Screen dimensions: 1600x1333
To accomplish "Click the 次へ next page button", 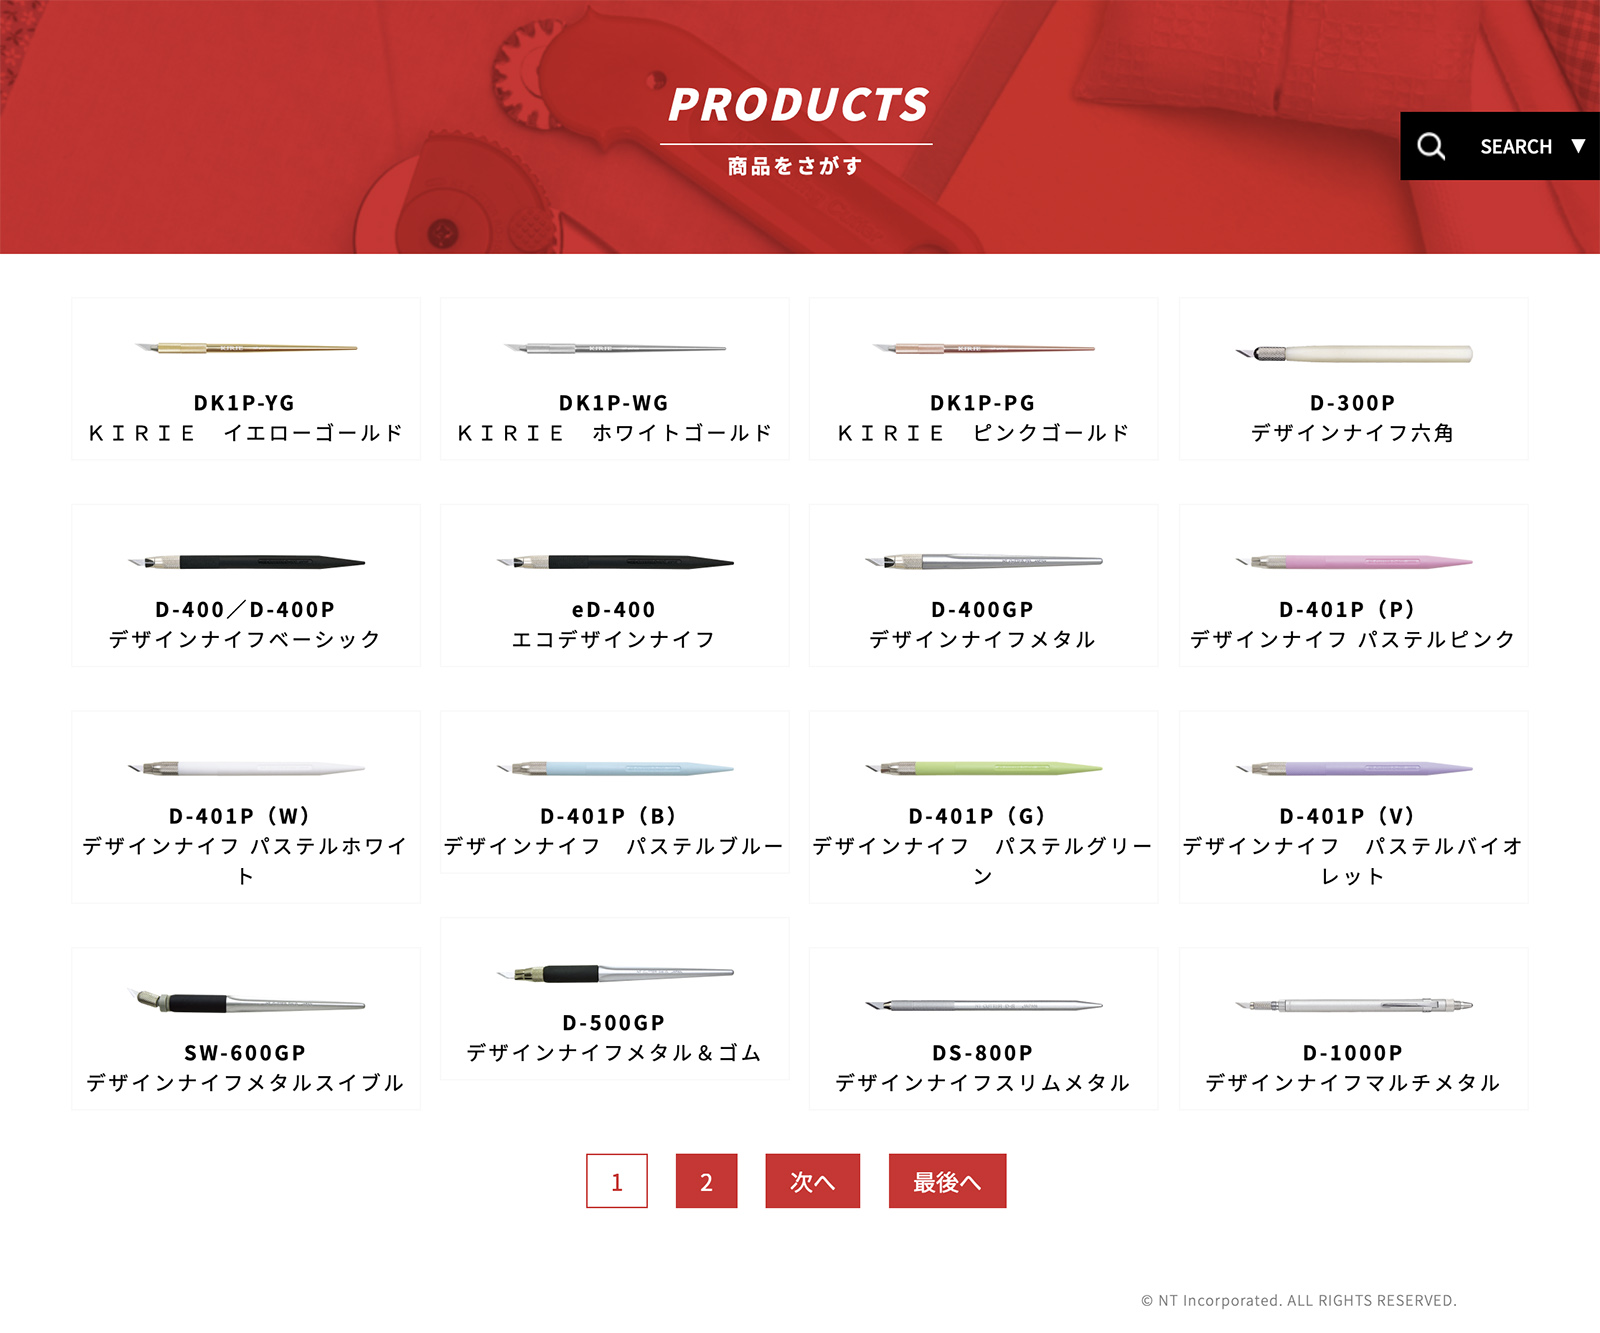I will pyautogui.click(x=812, y=1181).
